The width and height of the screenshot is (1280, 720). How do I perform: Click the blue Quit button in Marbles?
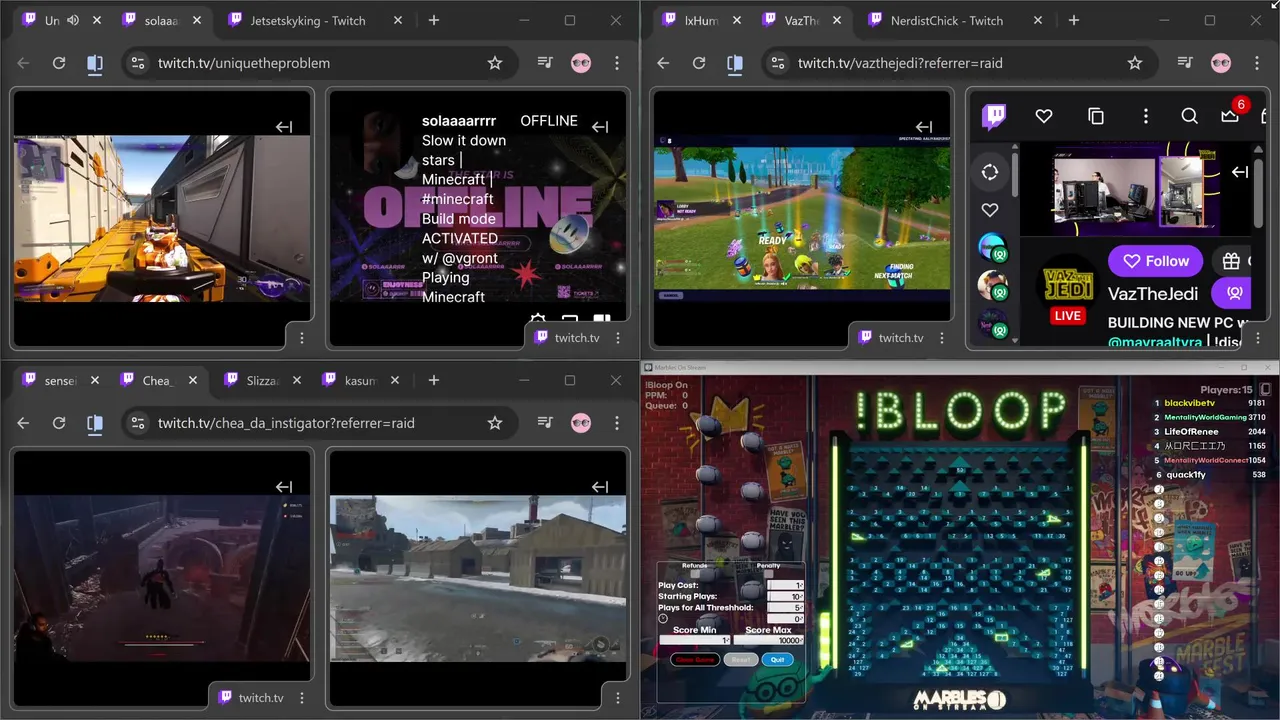click(777, 660)
